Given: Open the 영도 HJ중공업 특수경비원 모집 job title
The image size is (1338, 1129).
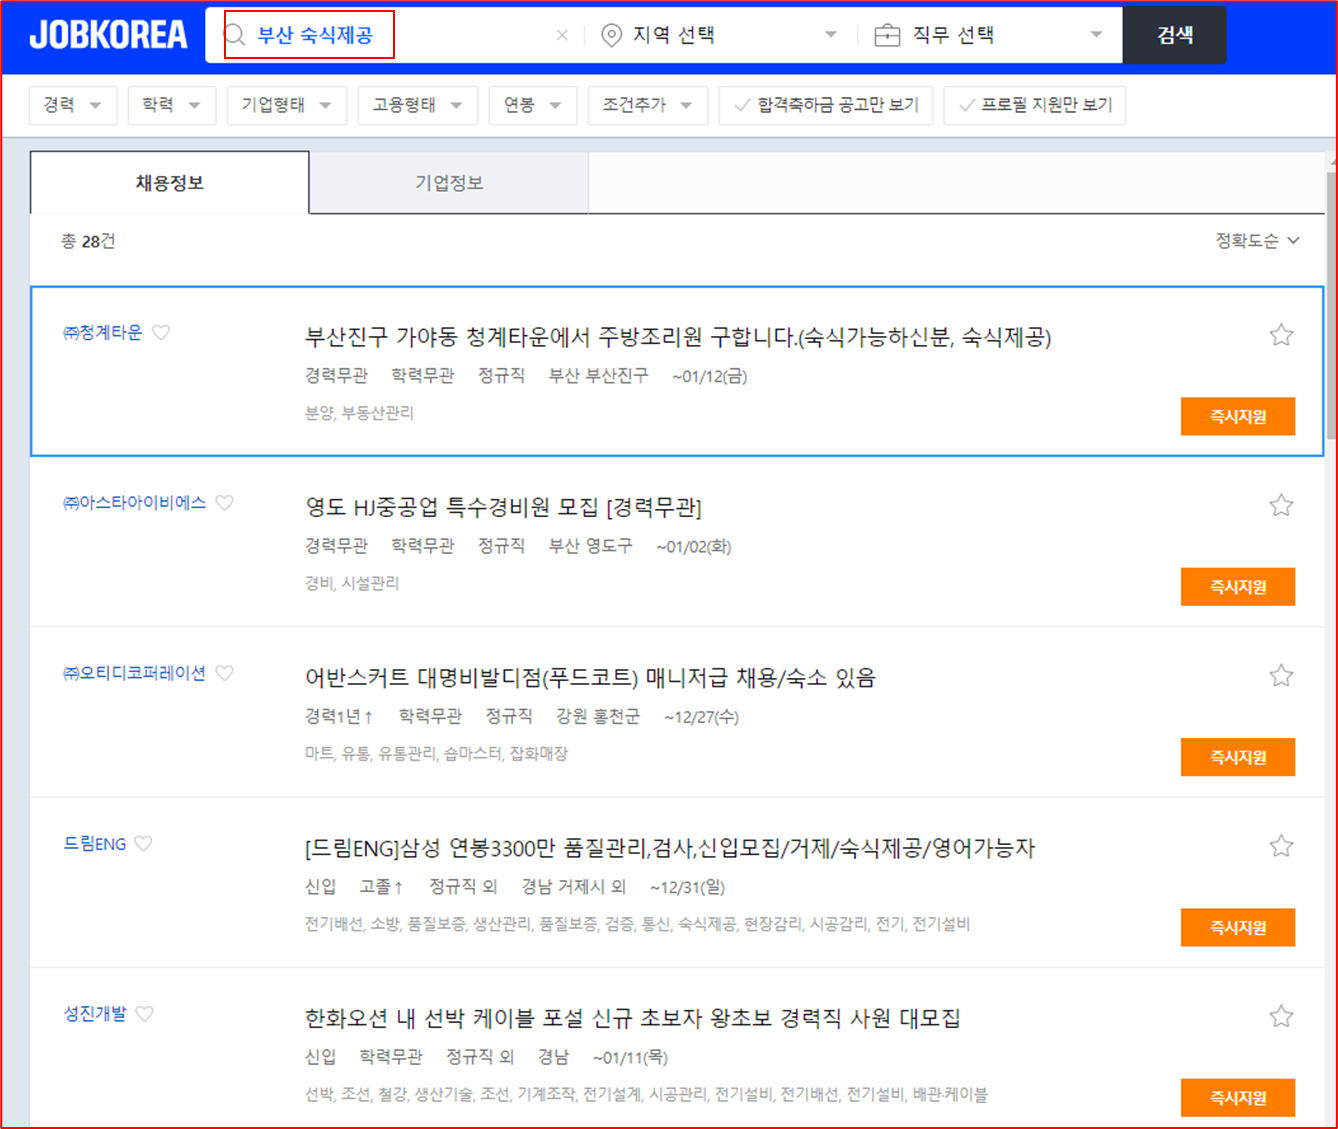Looking at the screenshot, I should (x=503, y=508).
